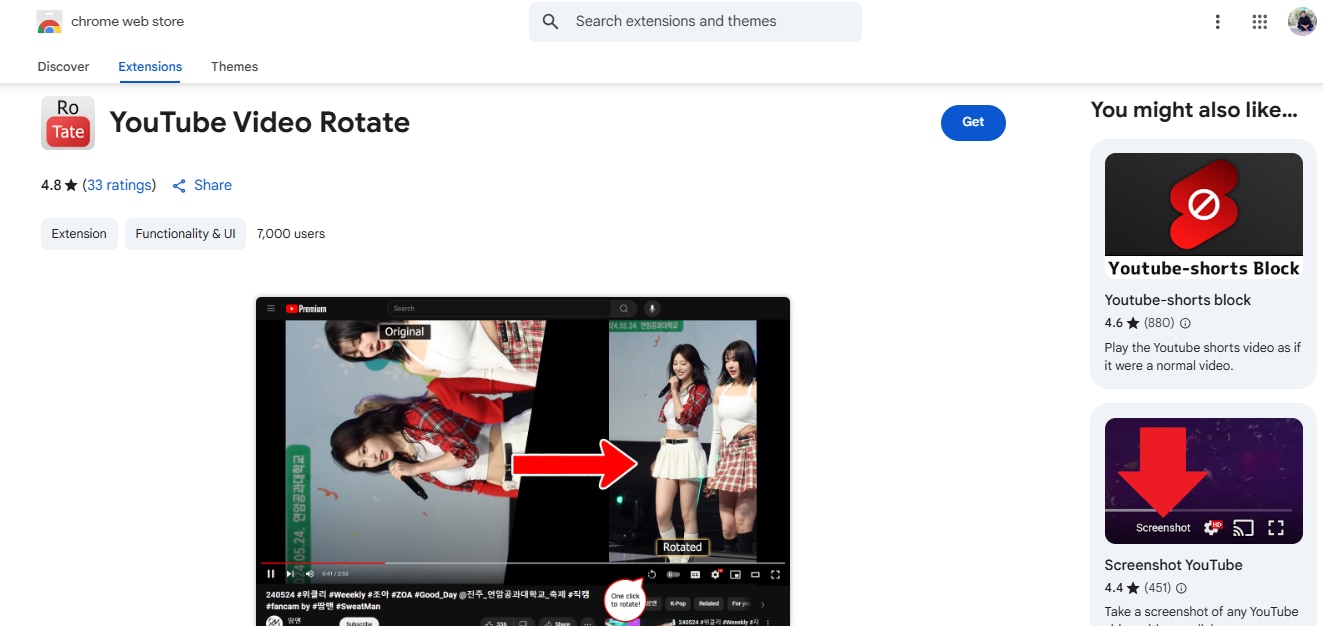Switch to the Discover tab
Image resolution: width=1323 pixels, height=626 pixels.
pyautogui.click(x=63, y=67)
